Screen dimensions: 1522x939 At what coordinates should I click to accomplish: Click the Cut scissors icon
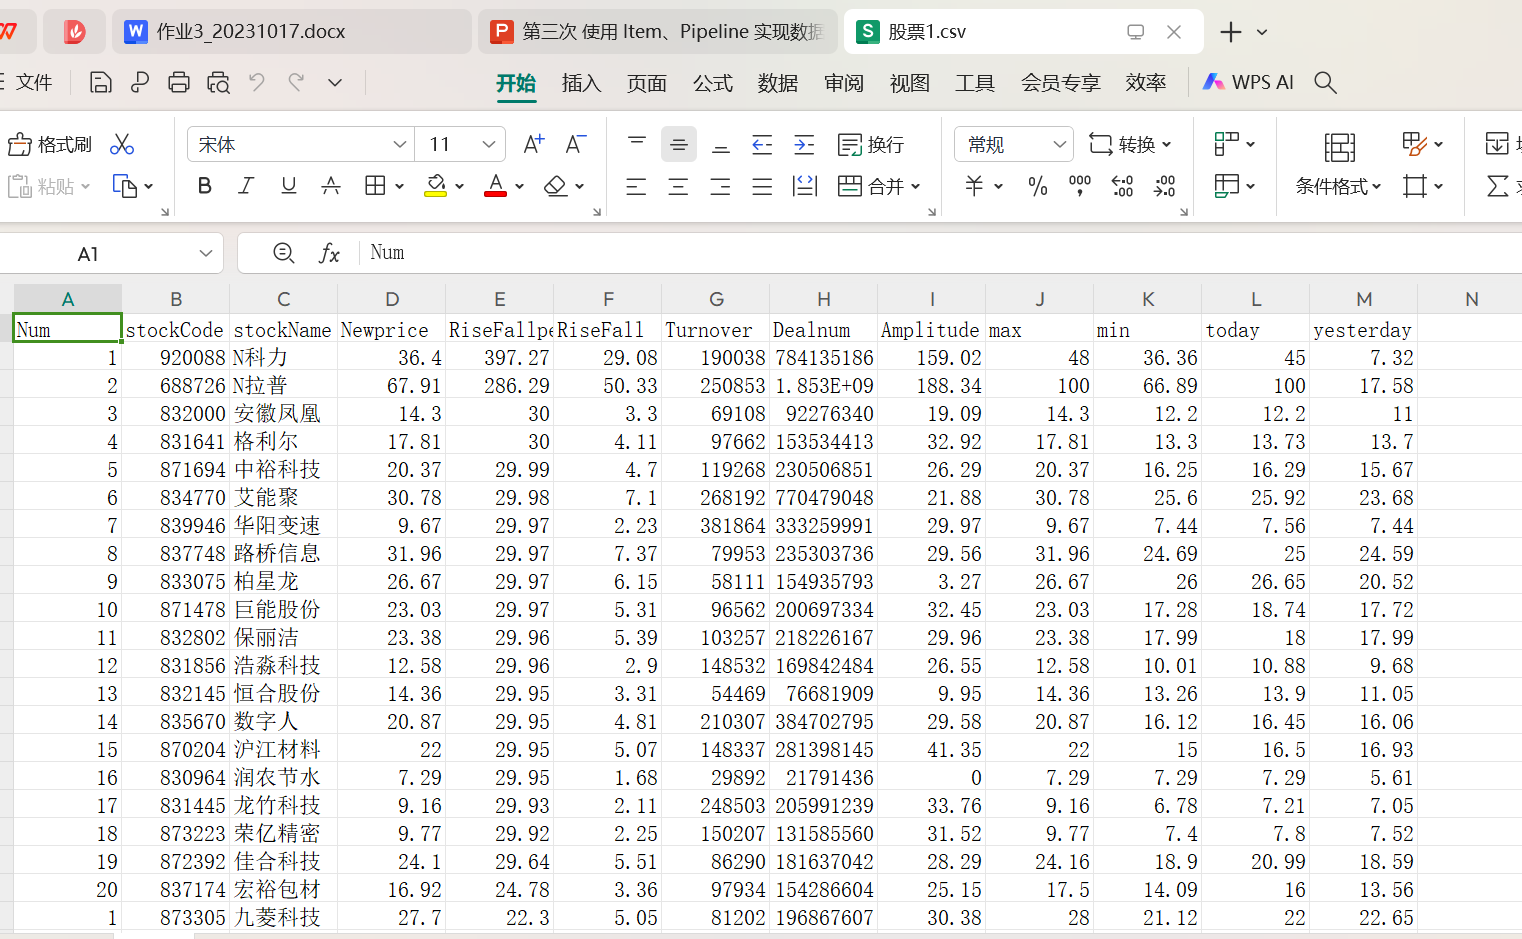coord(122,145)
